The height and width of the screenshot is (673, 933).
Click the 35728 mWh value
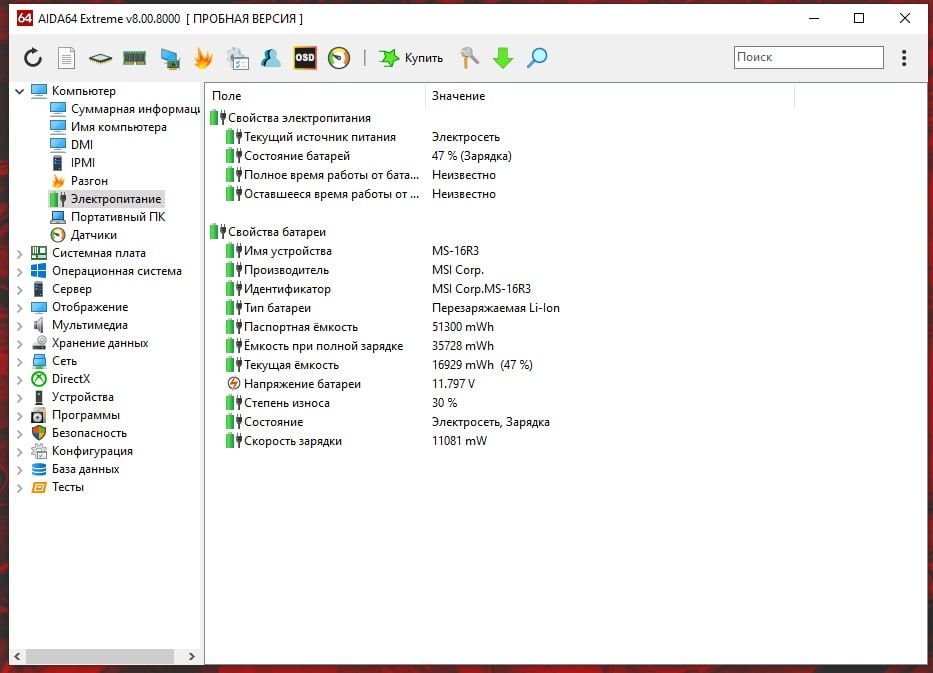(463, 346)
